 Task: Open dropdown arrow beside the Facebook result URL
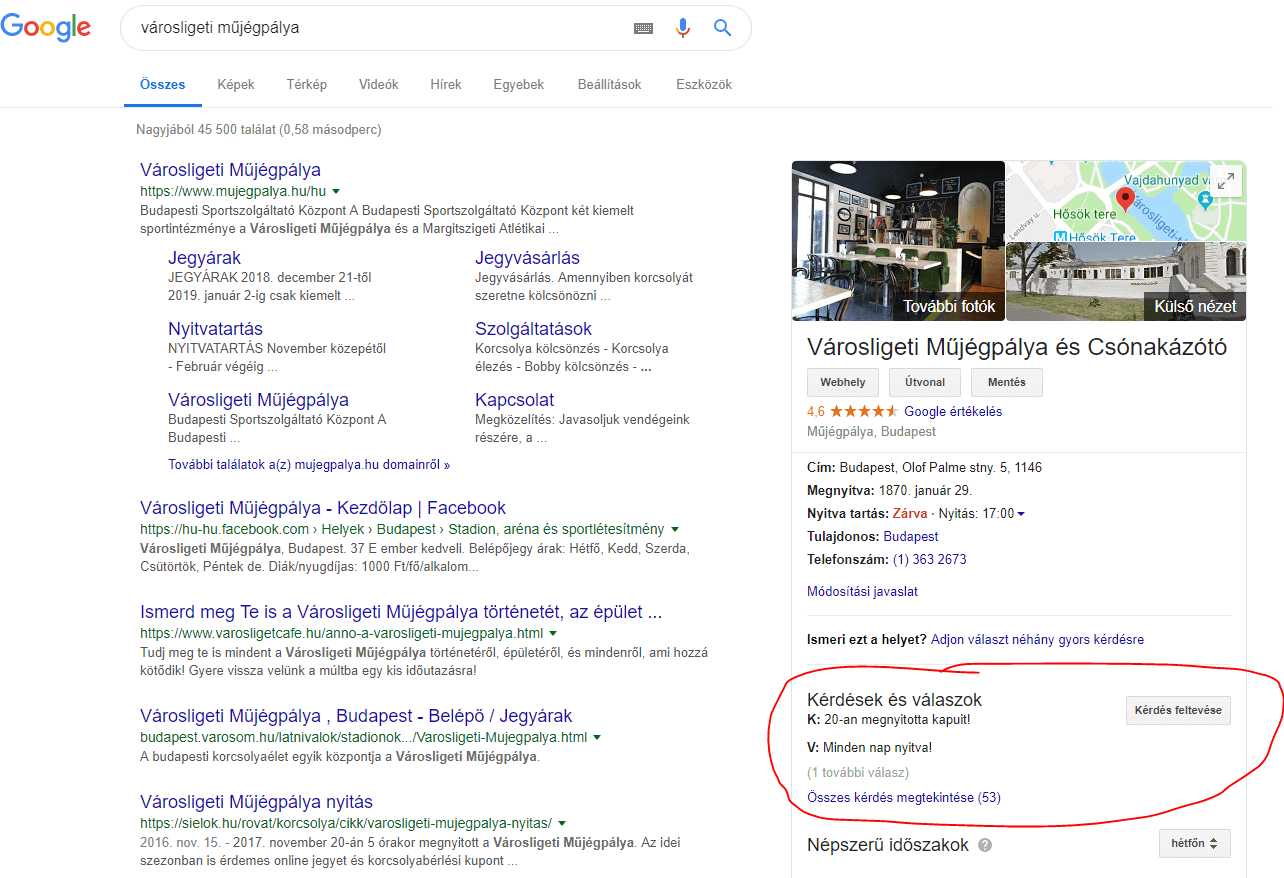pos(675,529)
